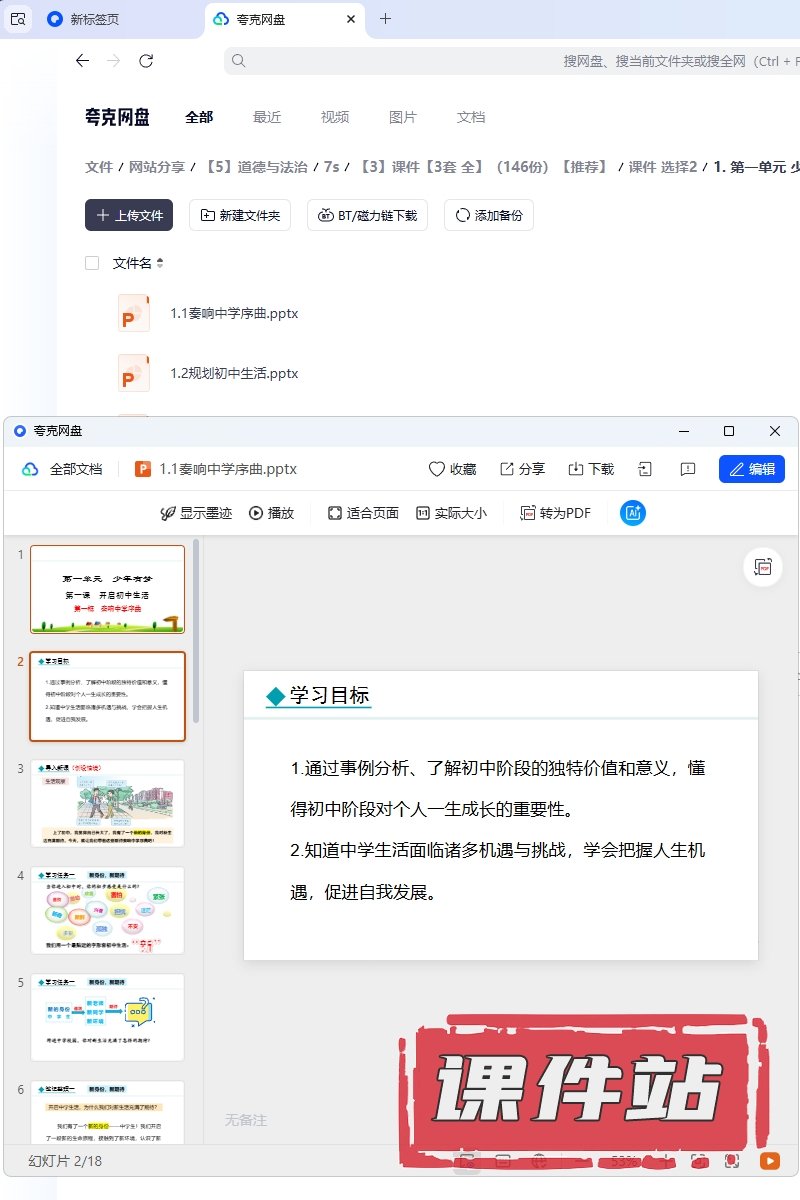Click the floating PDF convert icon

763,567
